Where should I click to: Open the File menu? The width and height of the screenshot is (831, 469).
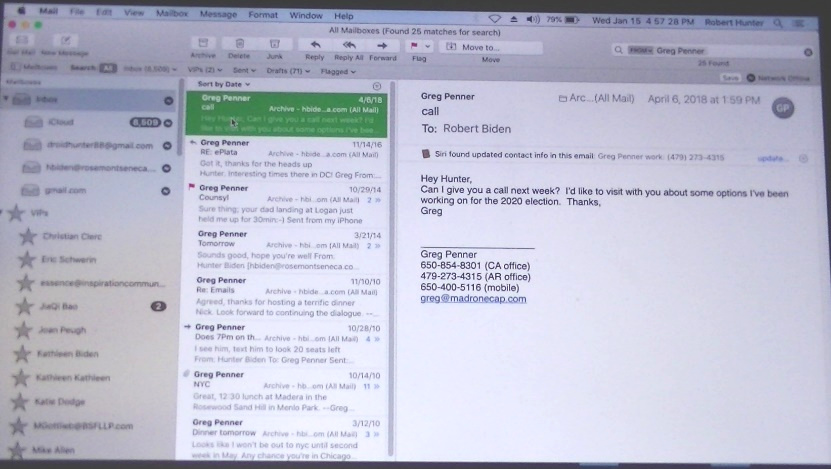77,11
